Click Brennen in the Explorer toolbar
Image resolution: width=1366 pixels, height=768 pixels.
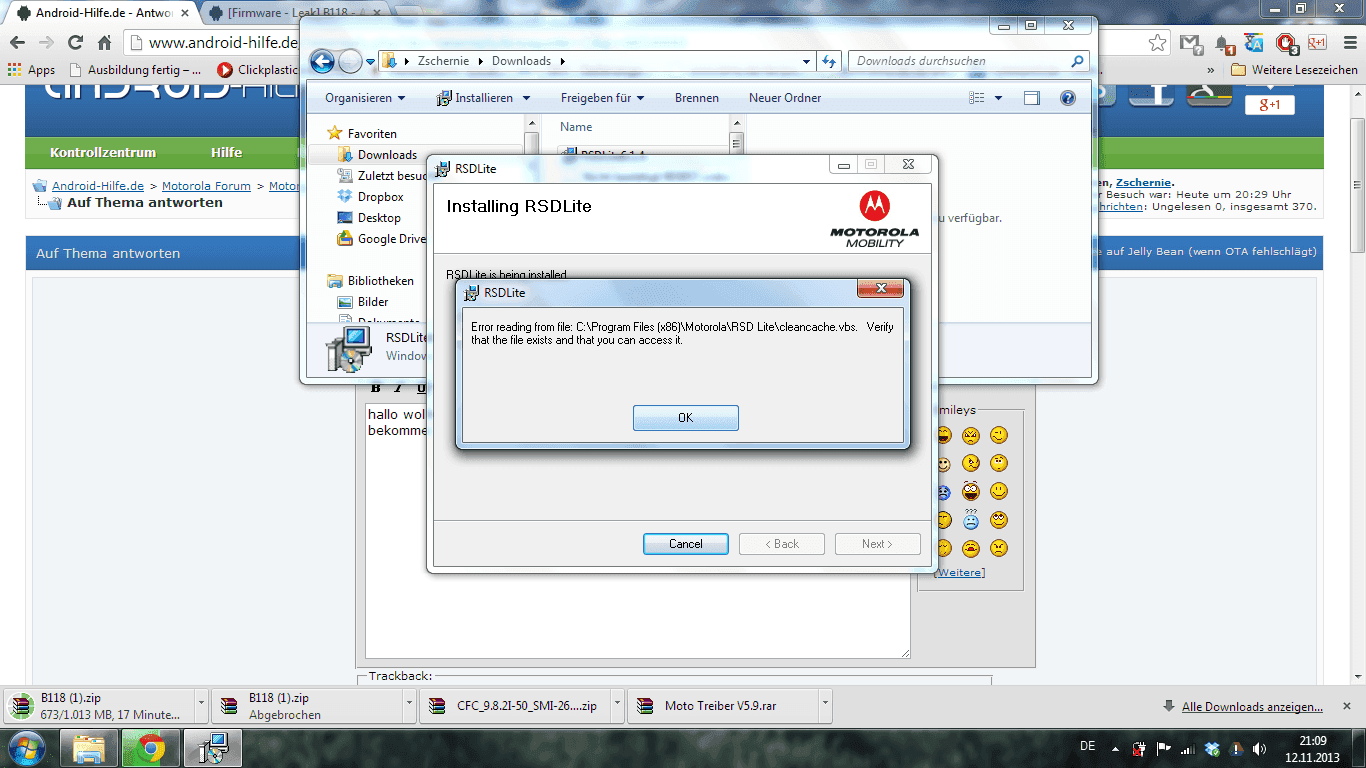point(697,98)
